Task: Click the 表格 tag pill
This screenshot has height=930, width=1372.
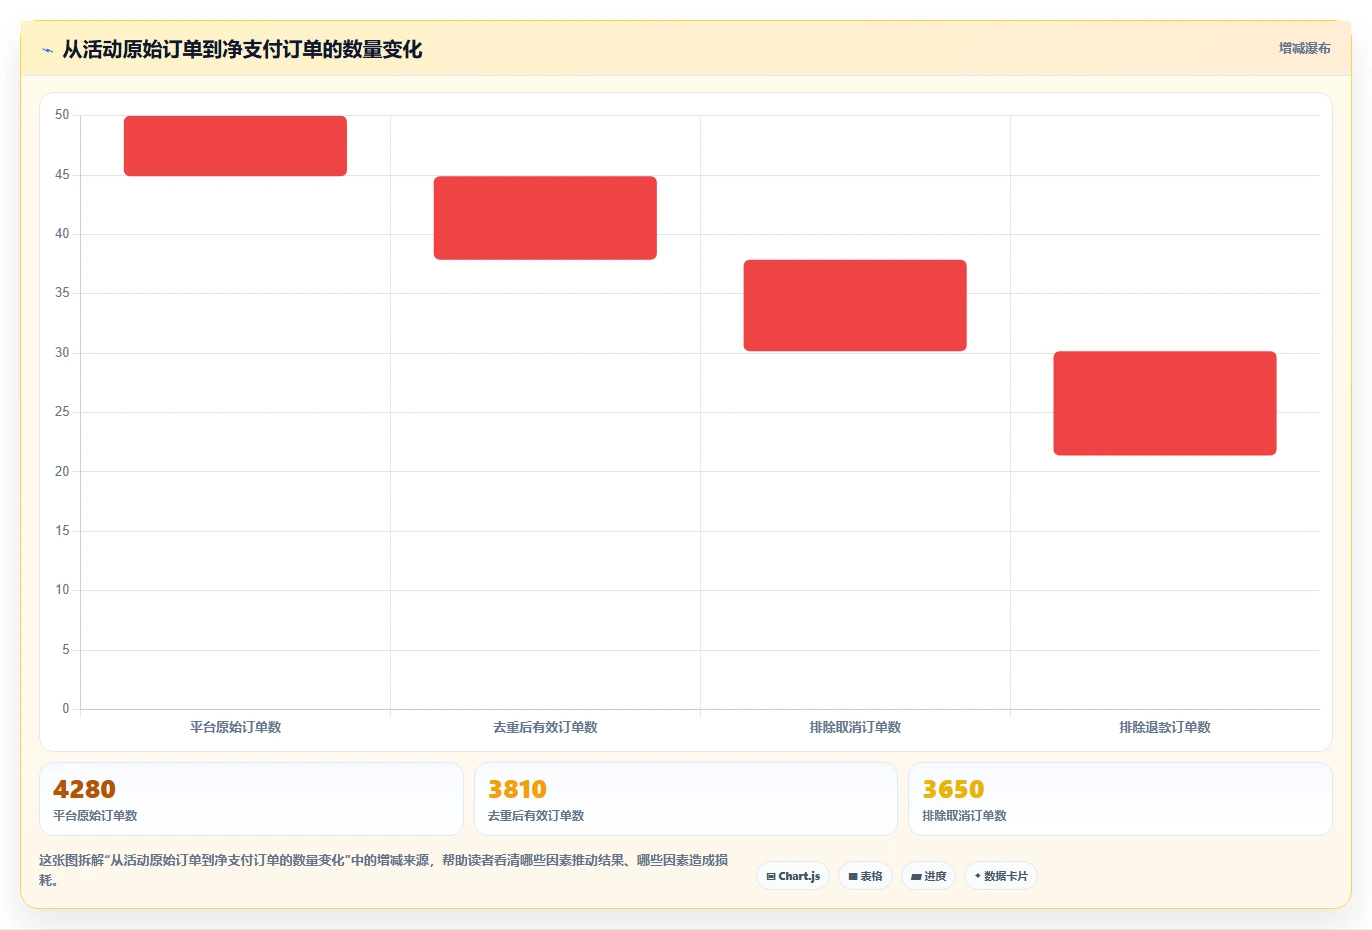Action: 865,876
